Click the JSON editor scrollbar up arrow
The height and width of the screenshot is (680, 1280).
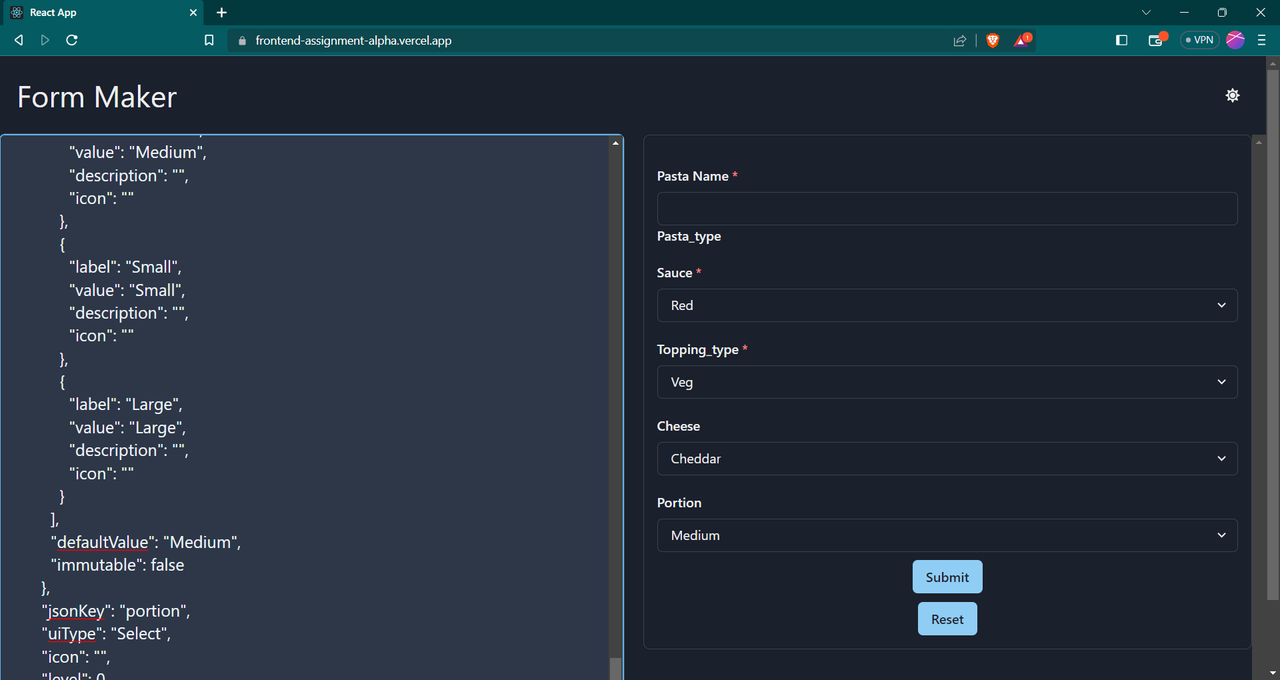pyautogui.click(x=615, y=143)
